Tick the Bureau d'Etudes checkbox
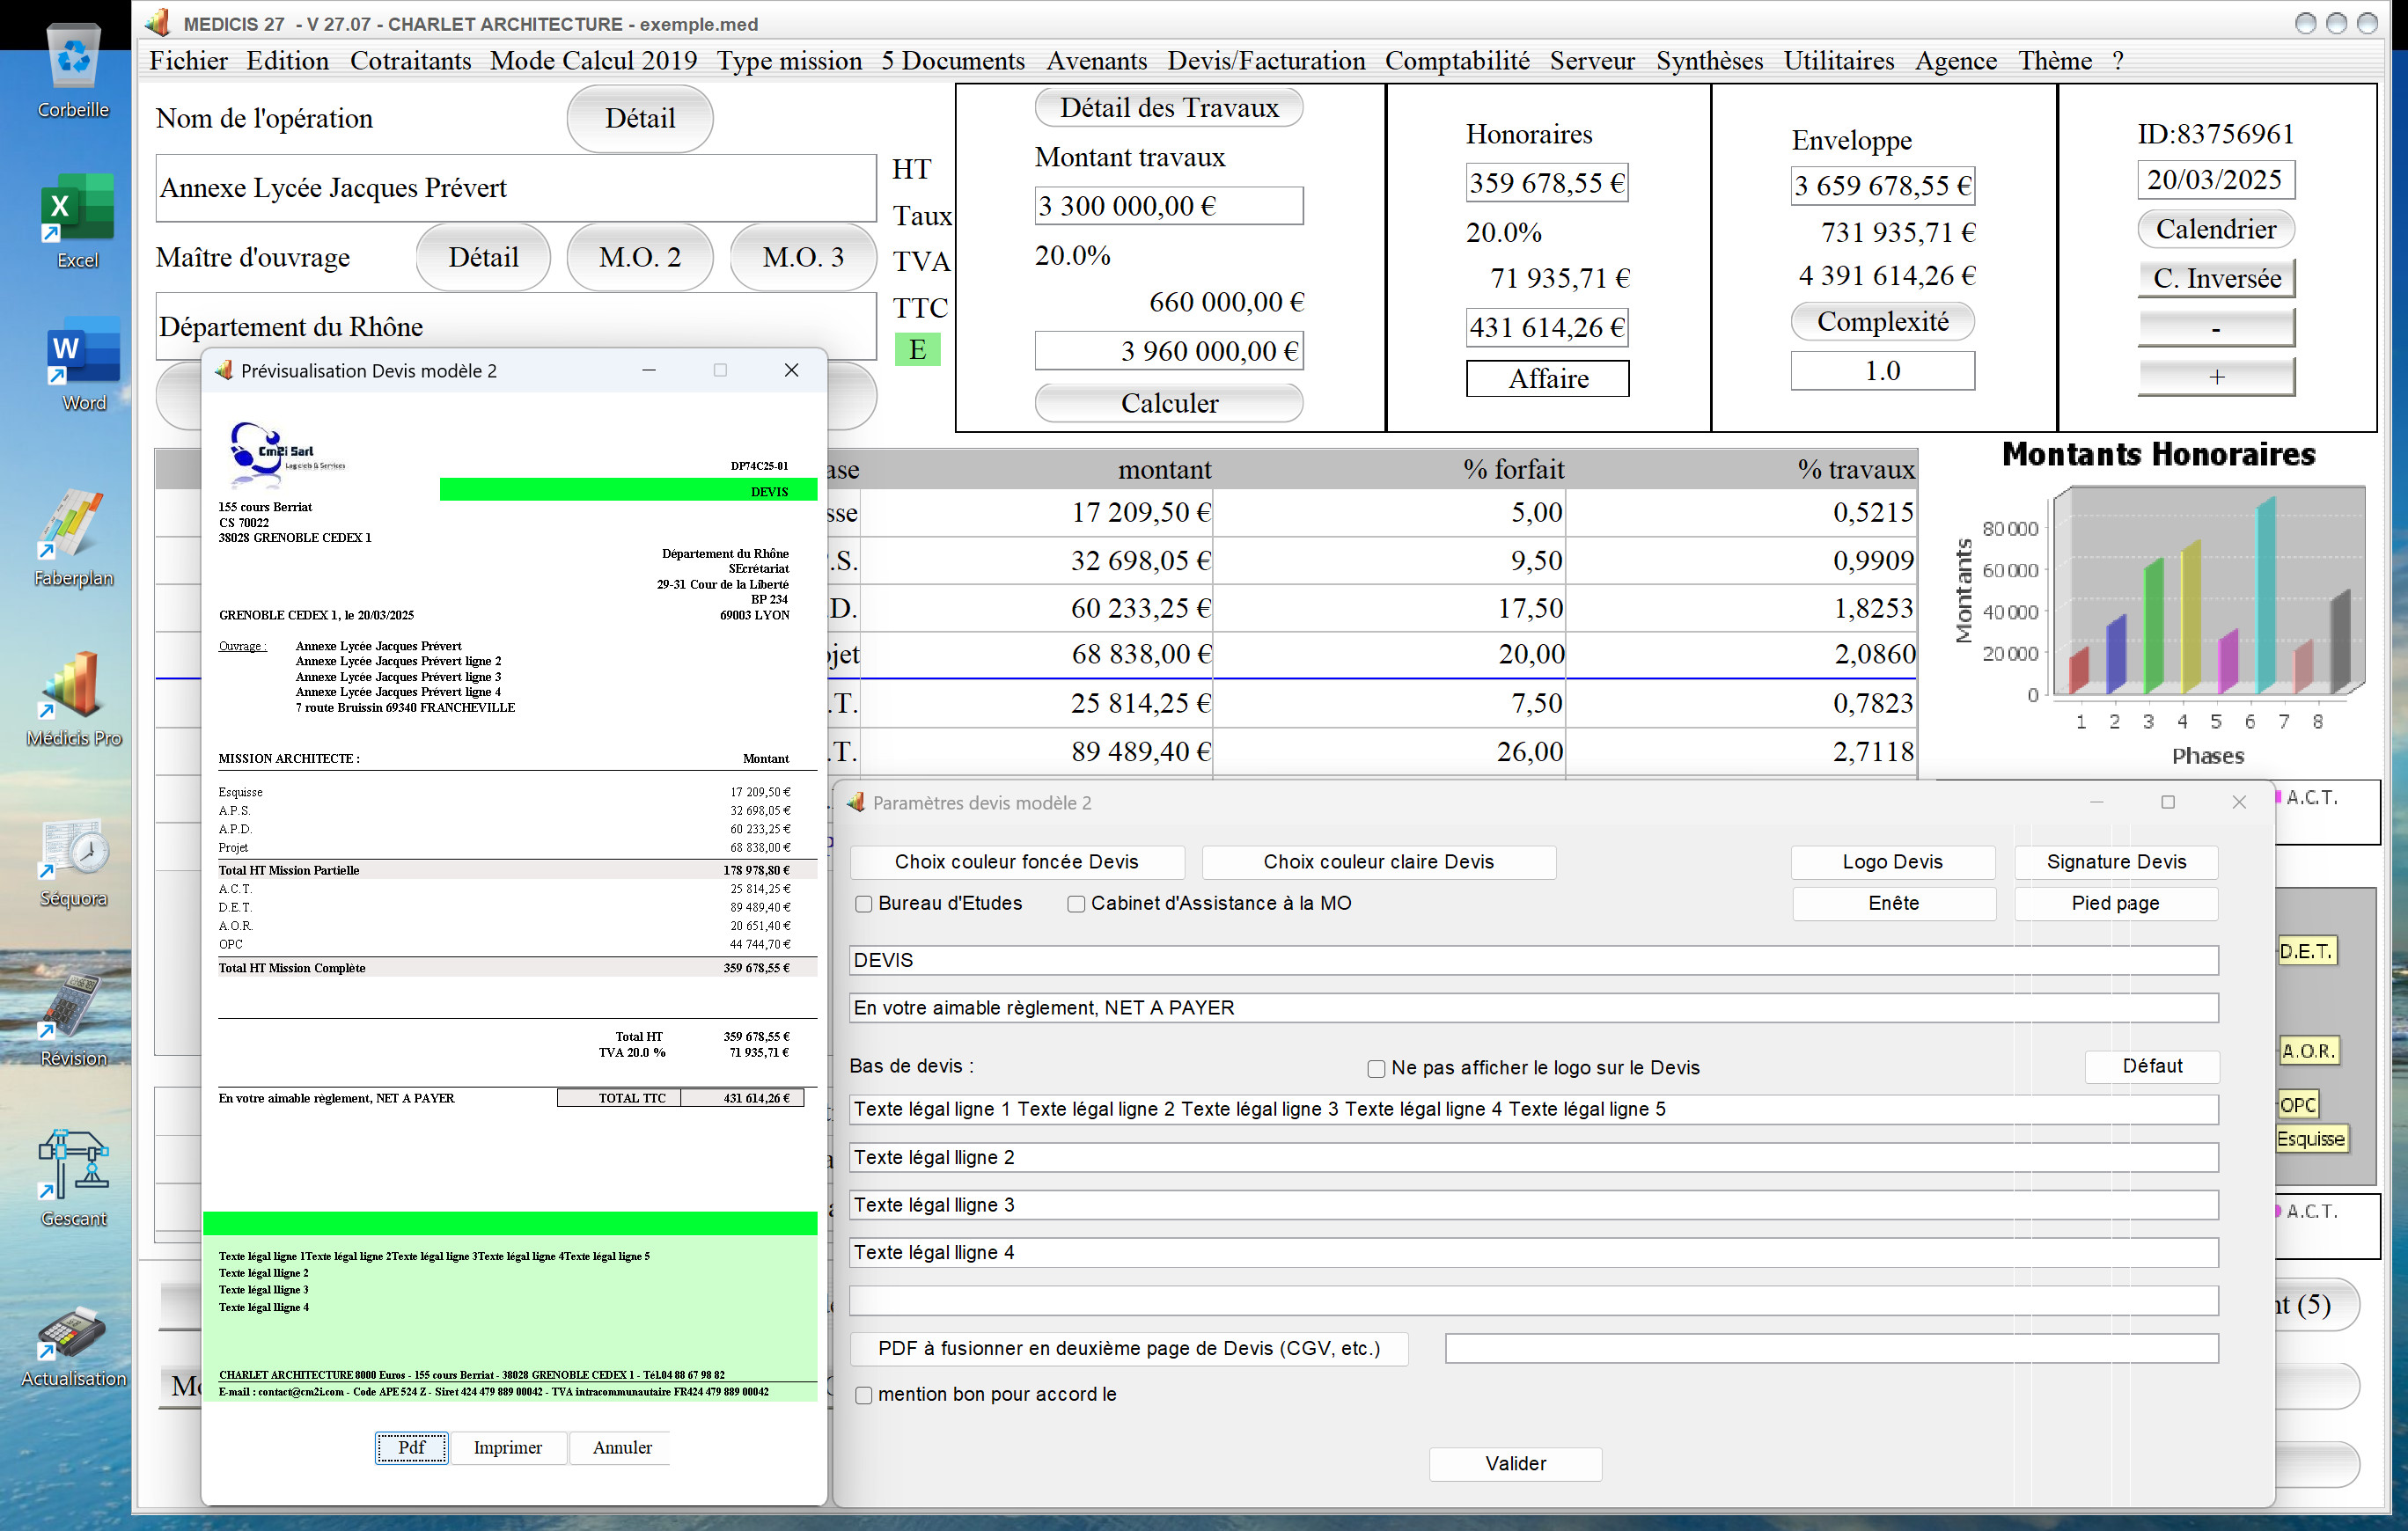 [864, 904]
